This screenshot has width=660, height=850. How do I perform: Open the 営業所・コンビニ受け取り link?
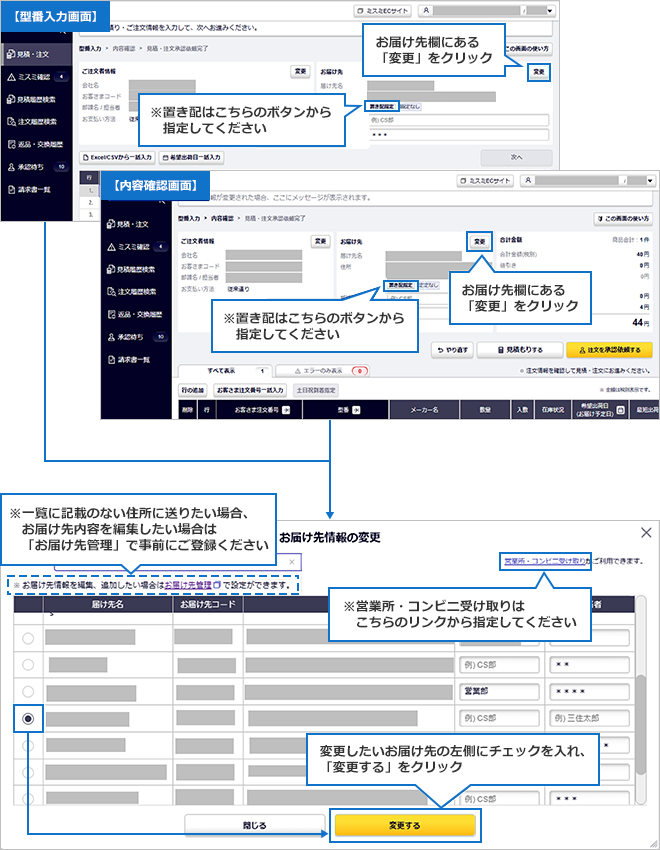point(545,561)
